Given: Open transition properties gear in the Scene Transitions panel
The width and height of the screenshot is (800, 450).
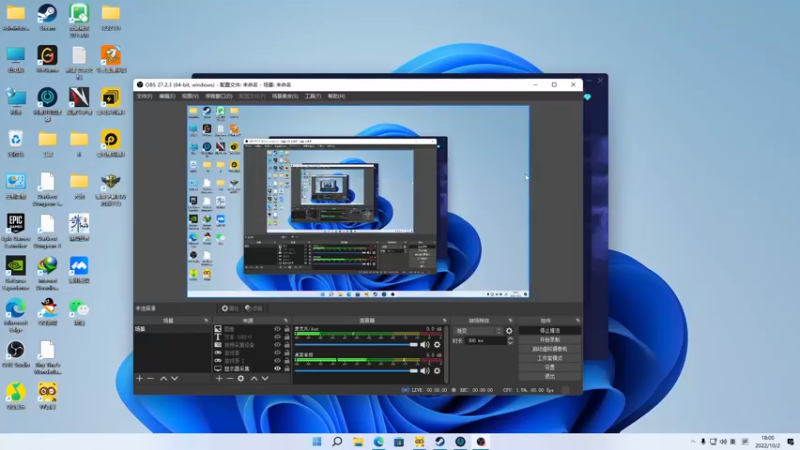Looking at the screenshot, I should tap(509, 331).
